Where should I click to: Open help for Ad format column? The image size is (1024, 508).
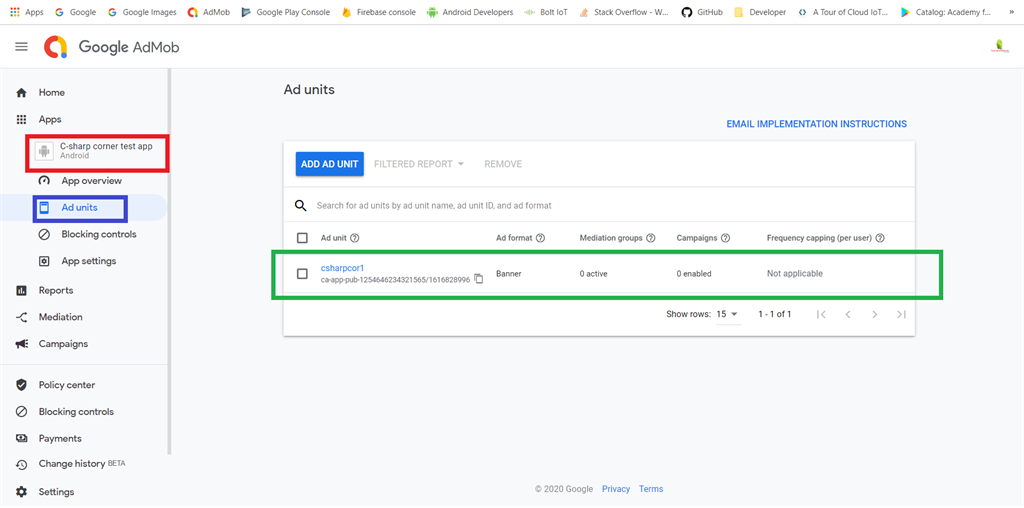(541, 238)
